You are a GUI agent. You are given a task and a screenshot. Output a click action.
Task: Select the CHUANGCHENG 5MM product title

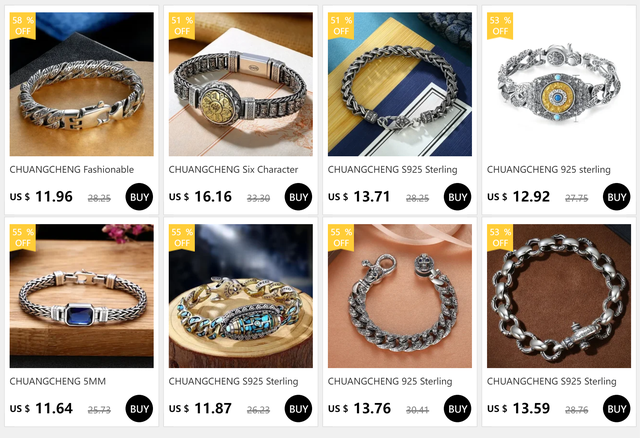pyautogui.click(x=58, y=381)
